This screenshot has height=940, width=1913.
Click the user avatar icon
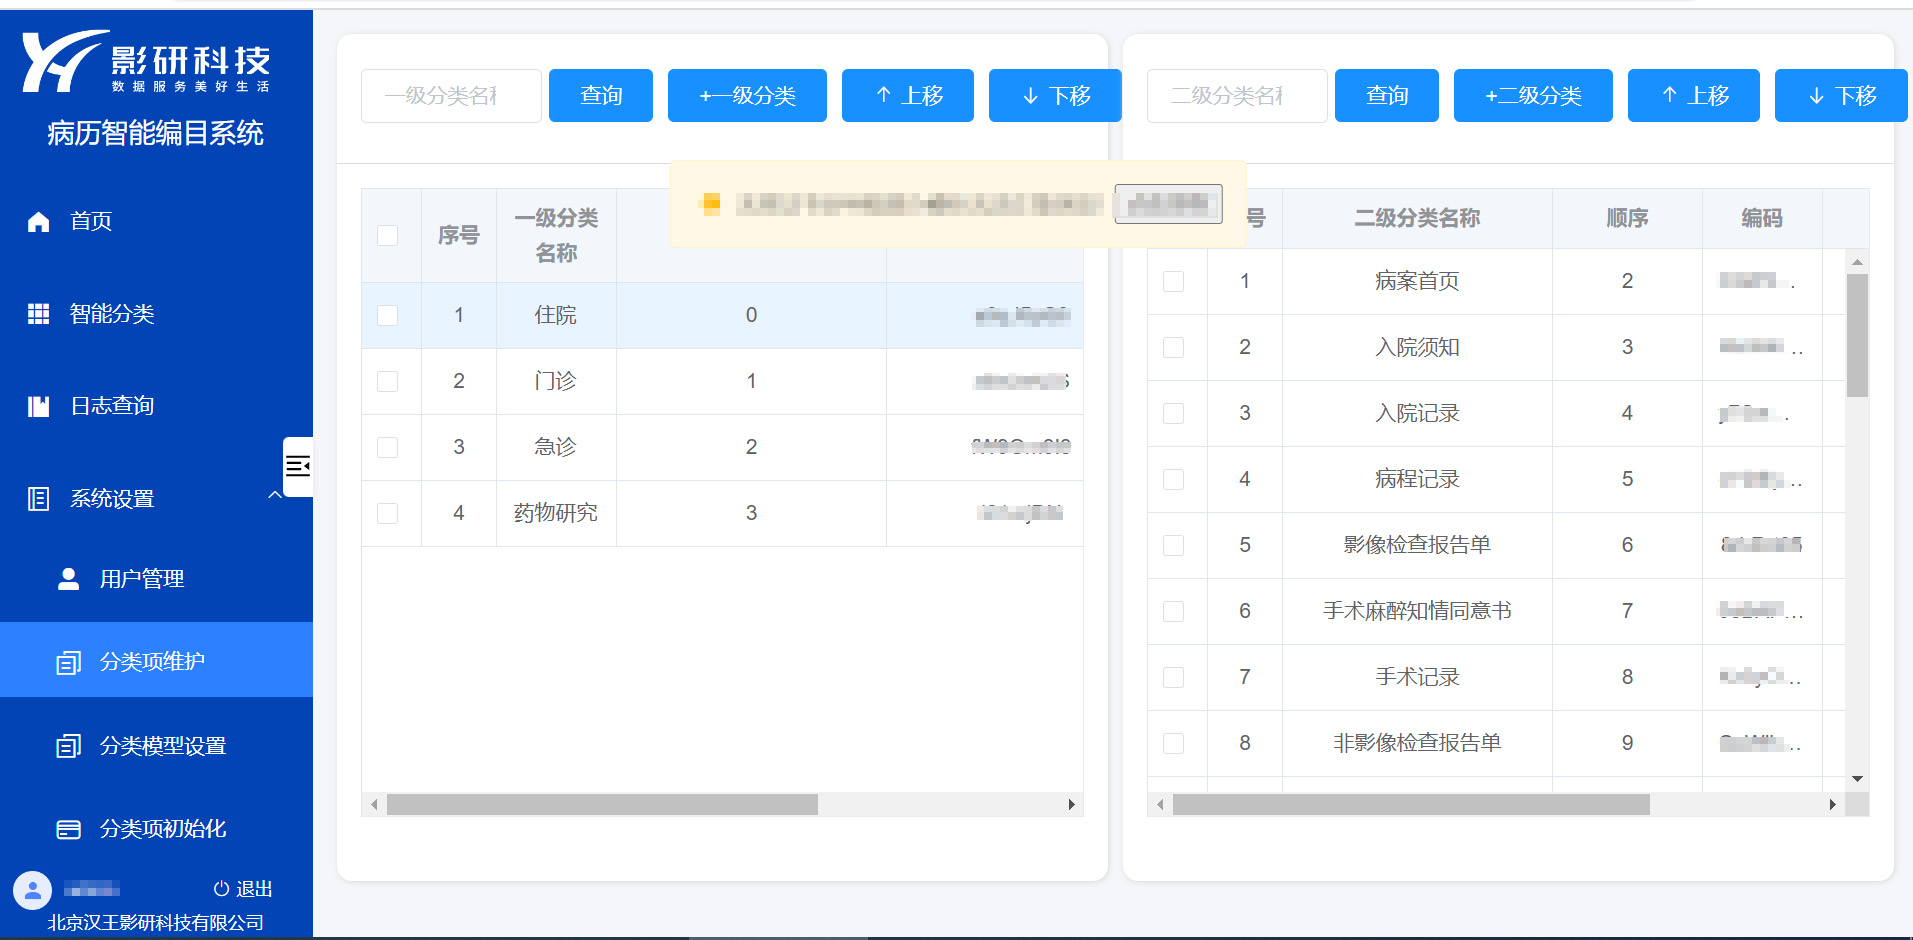click(x=32, y=890)
